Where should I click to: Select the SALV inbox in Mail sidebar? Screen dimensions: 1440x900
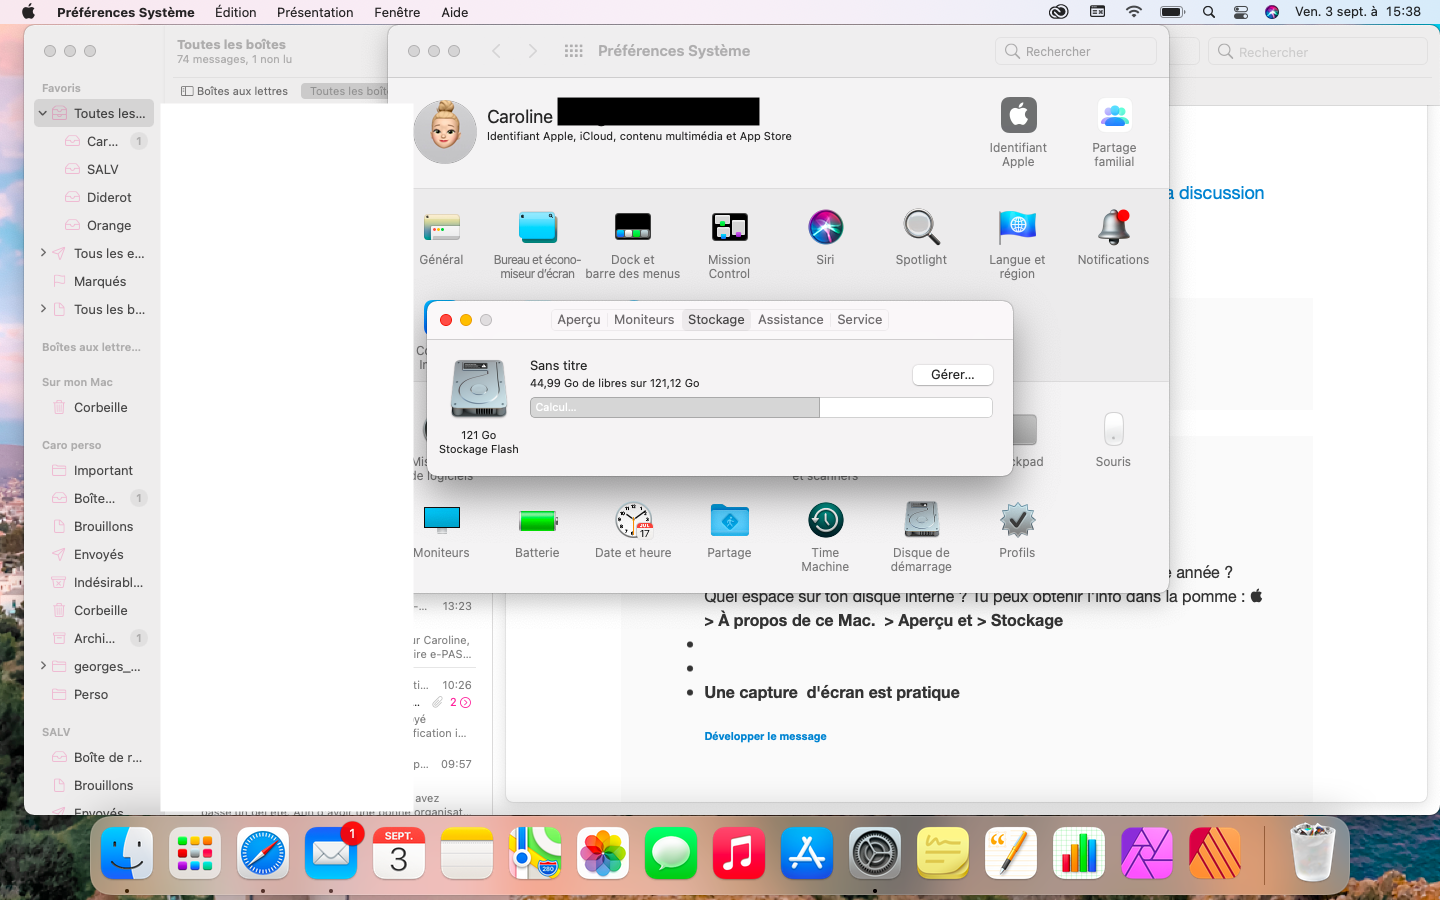(x=93, y=169)
